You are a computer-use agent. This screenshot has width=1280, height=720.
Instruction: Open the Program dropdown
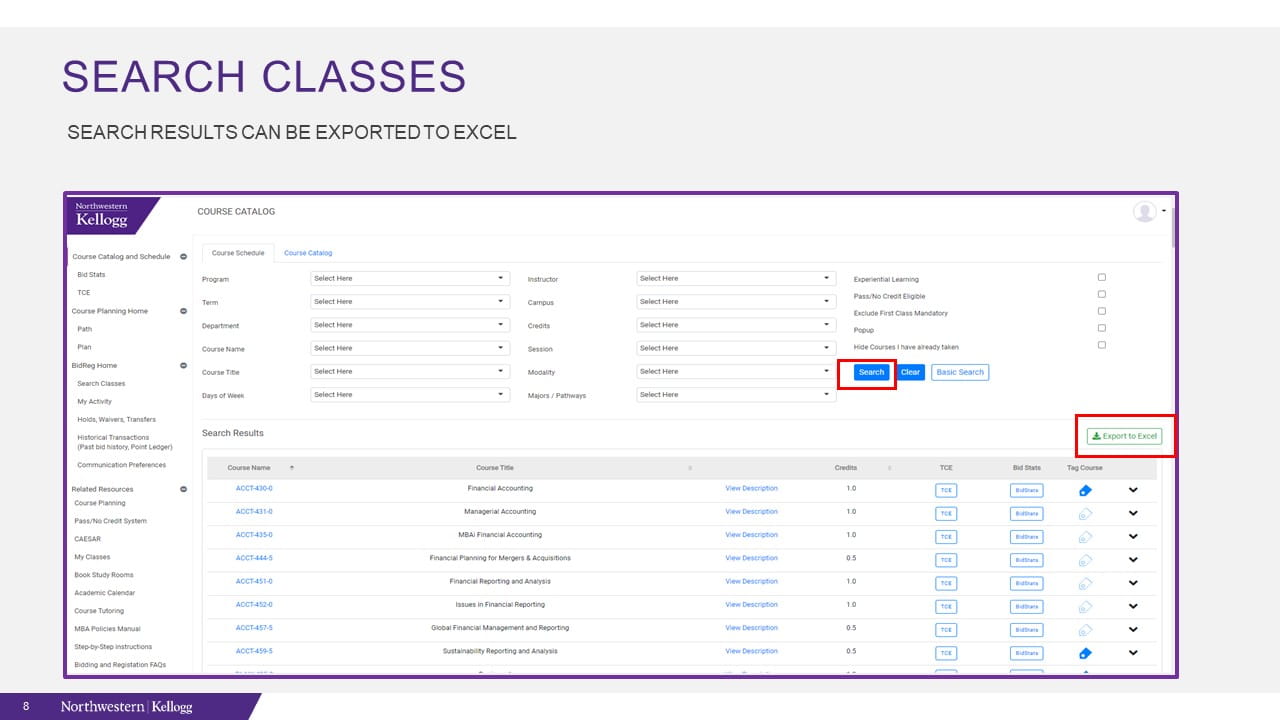click(x=410, y=278)
